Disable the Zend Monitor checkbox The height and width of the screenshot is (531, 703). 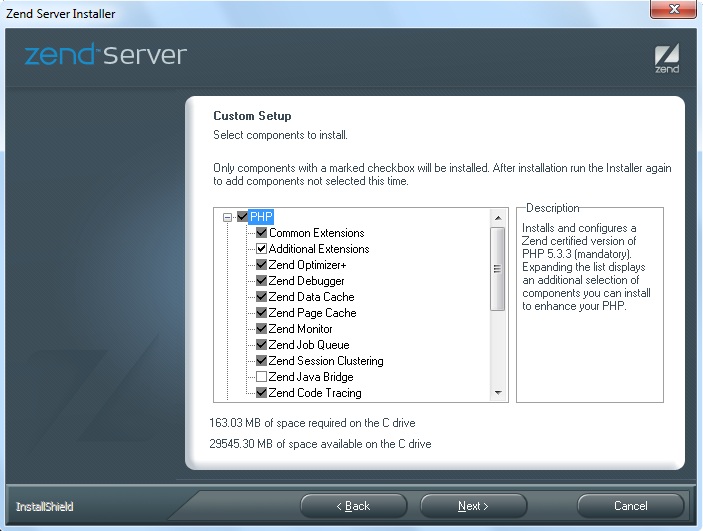point(261,329)
